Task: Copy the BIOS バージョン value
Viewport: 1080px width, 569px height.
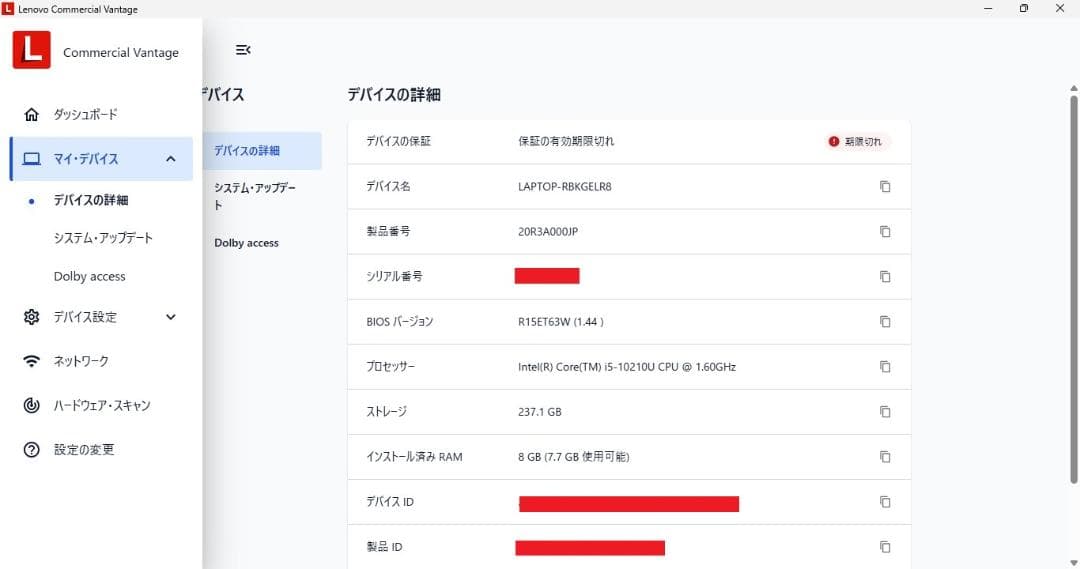Action: (885, 322)
